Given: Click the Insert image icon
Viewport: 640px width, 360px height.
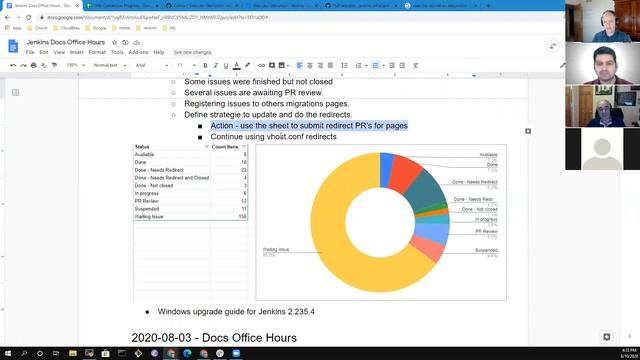Looking at the screenshot, I should (282, 65).
